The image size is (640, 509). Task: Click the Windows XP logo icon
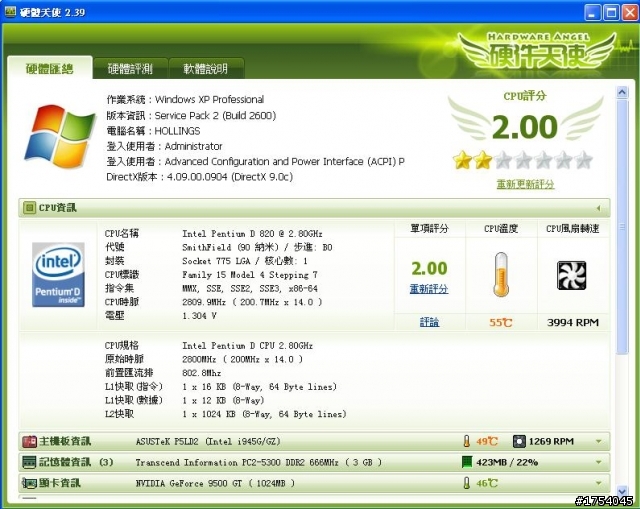coord(60,137)
